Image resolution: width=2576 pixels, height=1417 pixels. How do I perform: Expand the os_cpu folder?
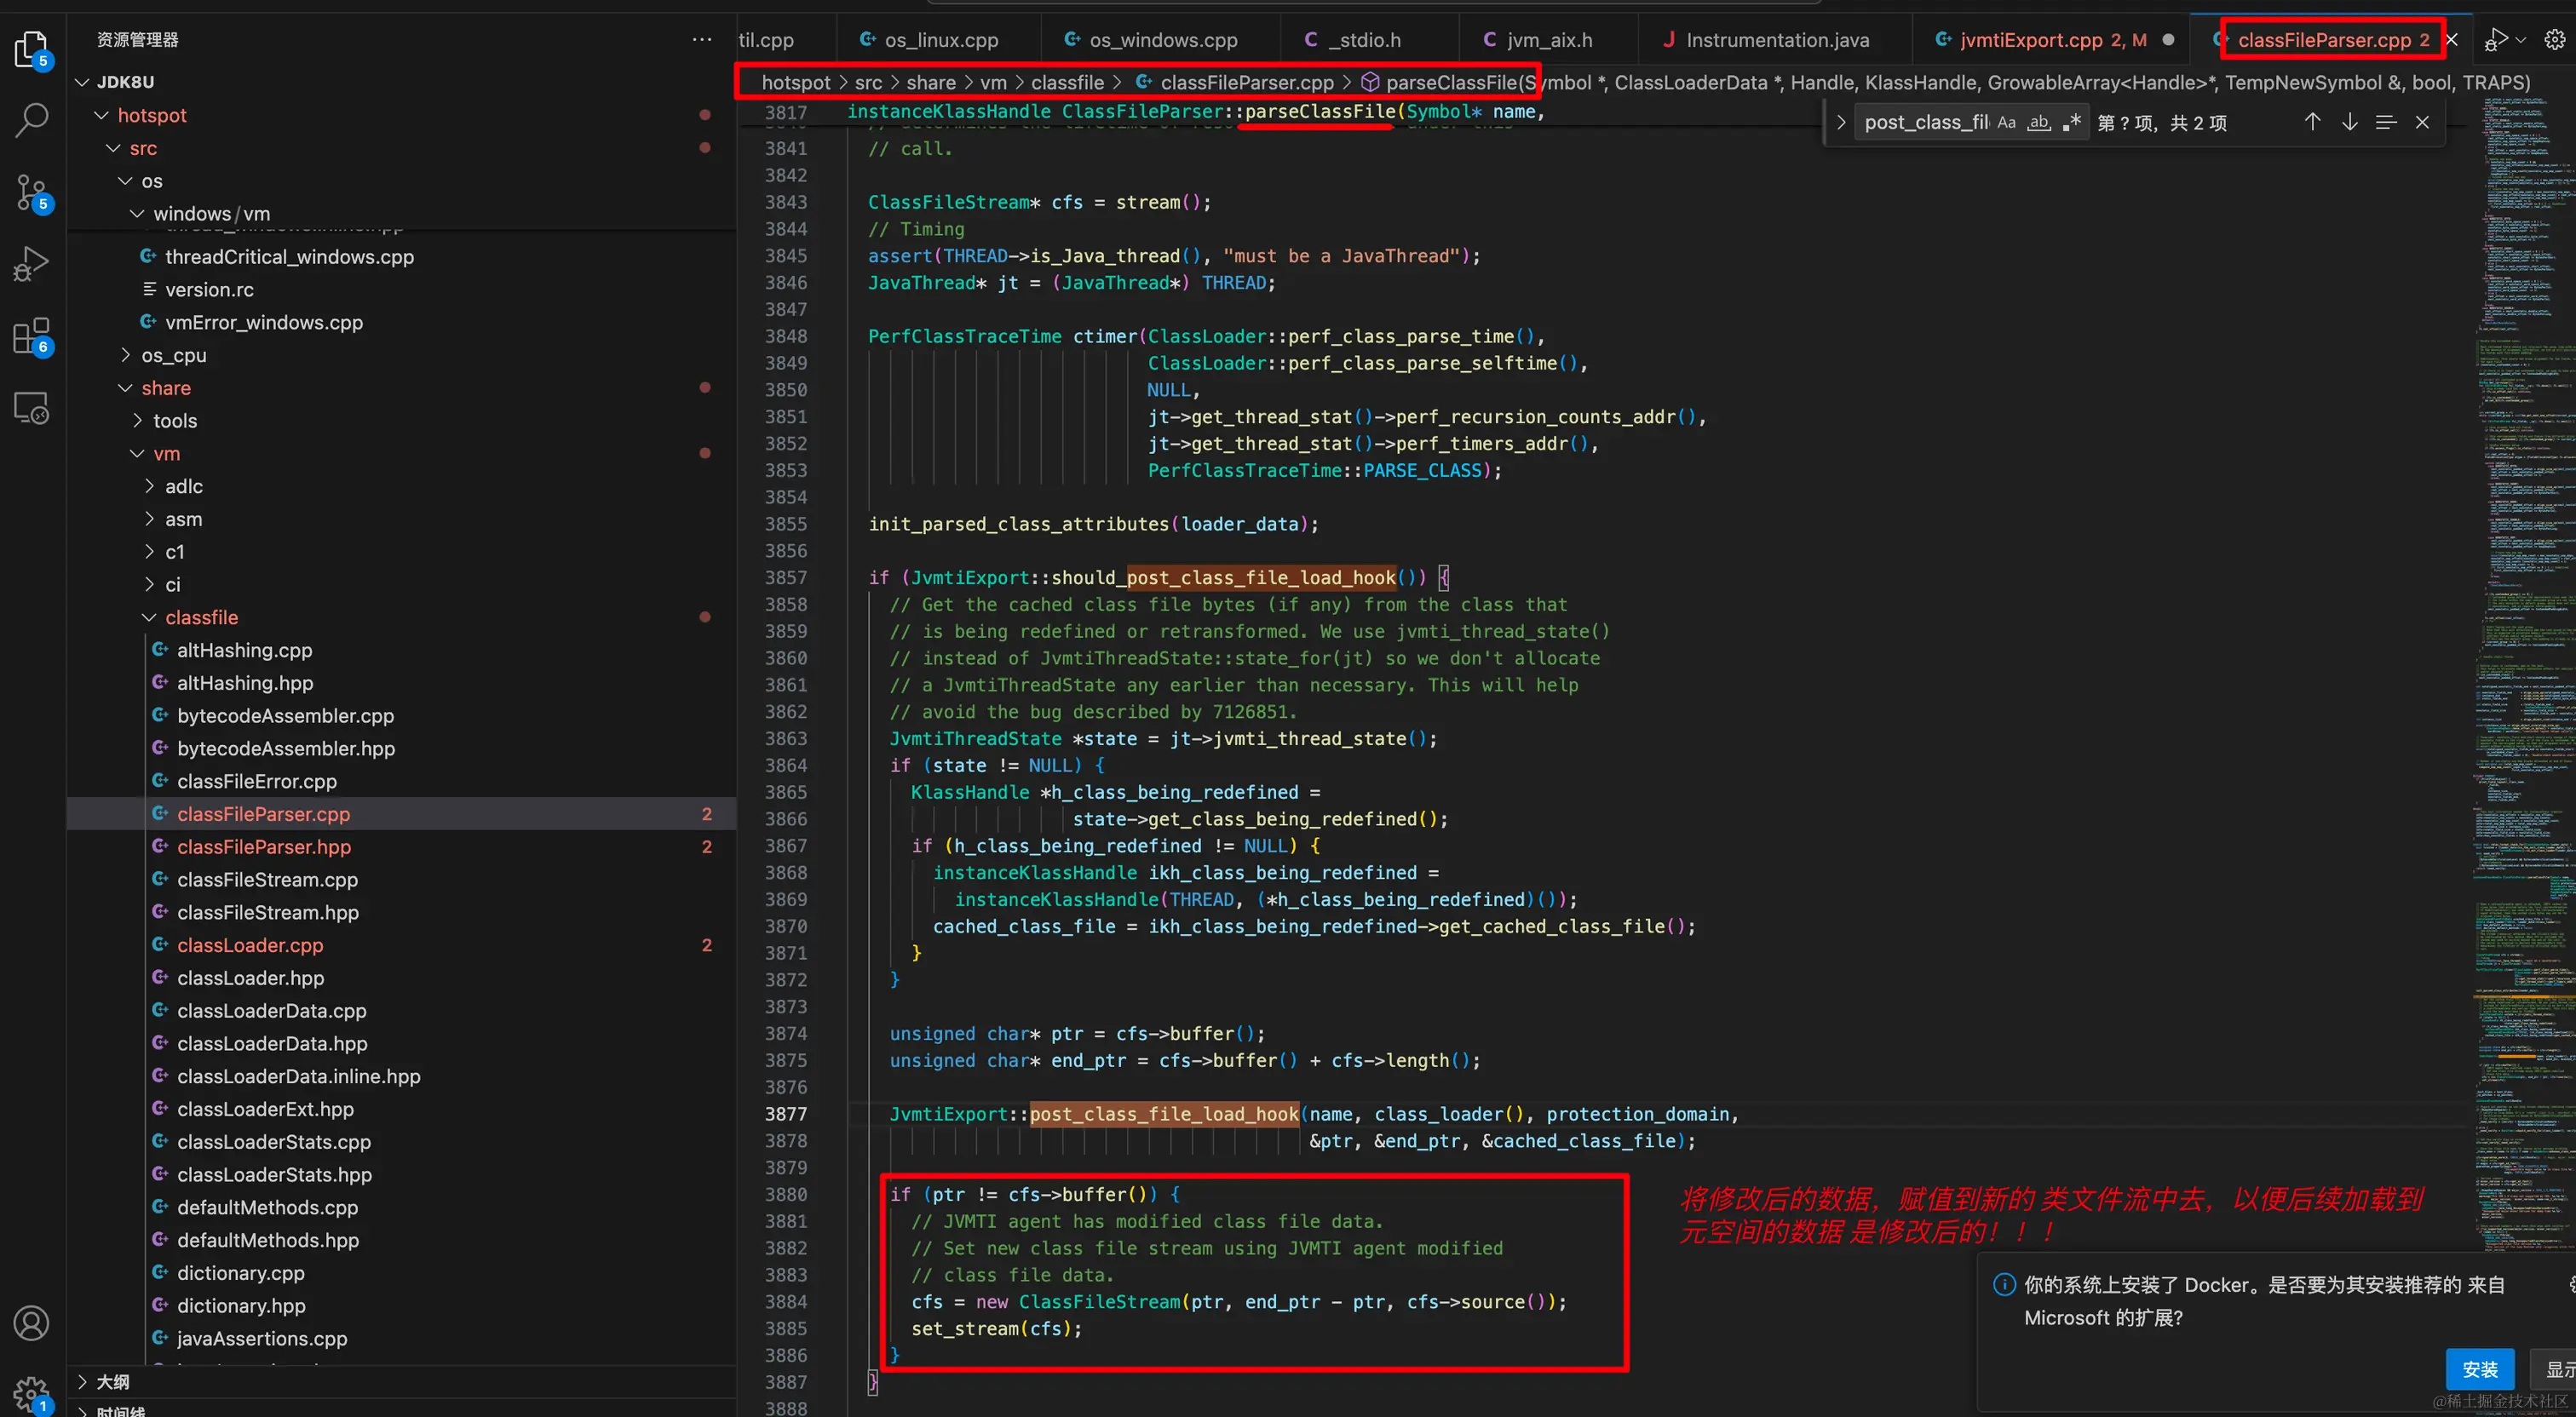173,355
